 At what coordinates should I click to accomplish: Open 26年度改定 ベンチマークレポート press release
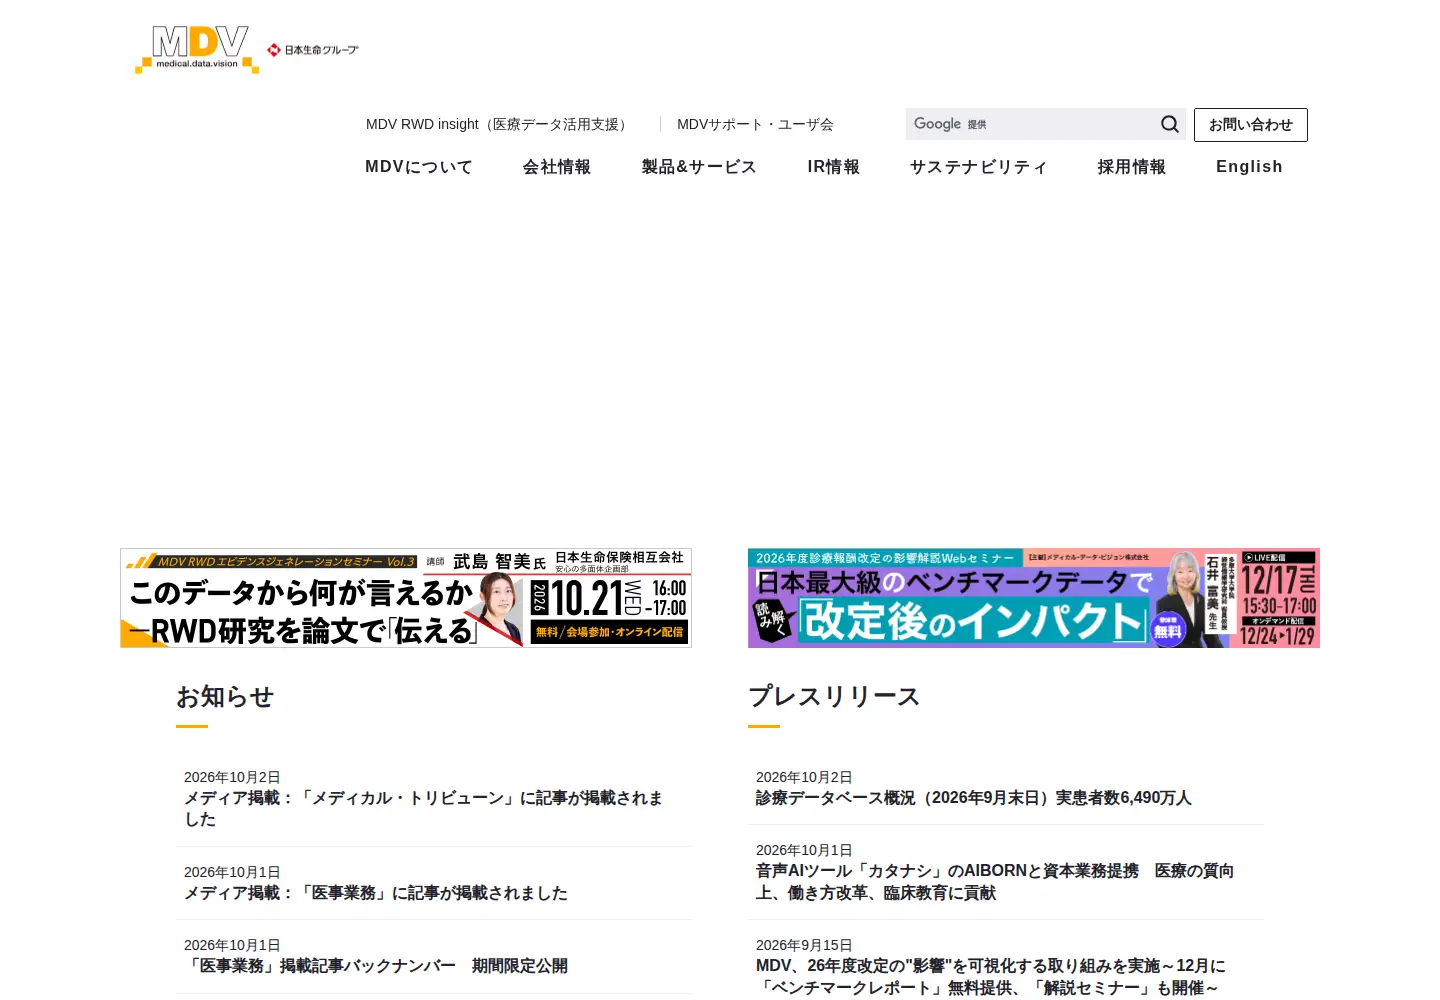pyautogui.click(x=991, y=977)
